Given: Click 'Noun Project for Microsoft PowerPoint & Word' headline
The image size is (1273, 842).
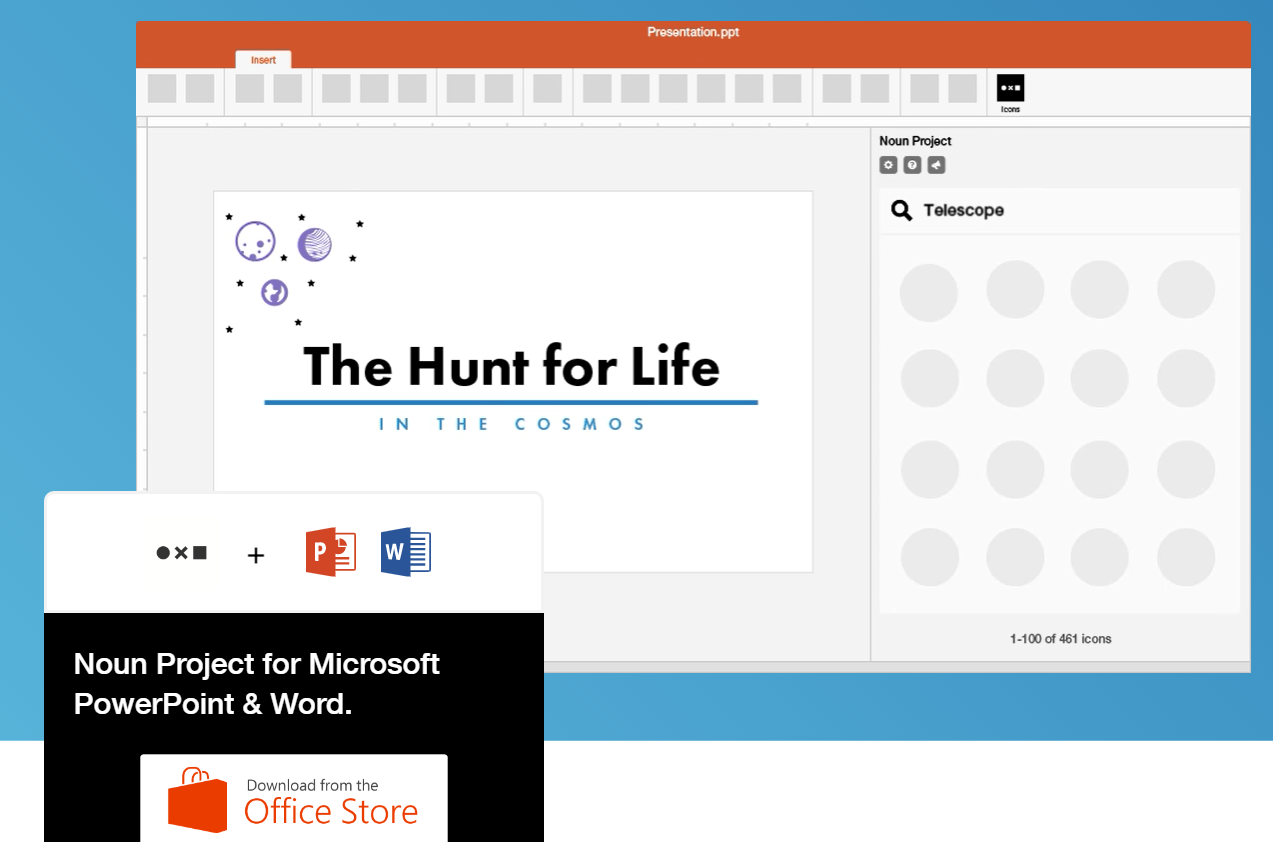Looking at the screenshot, I should tap(257, 684).
